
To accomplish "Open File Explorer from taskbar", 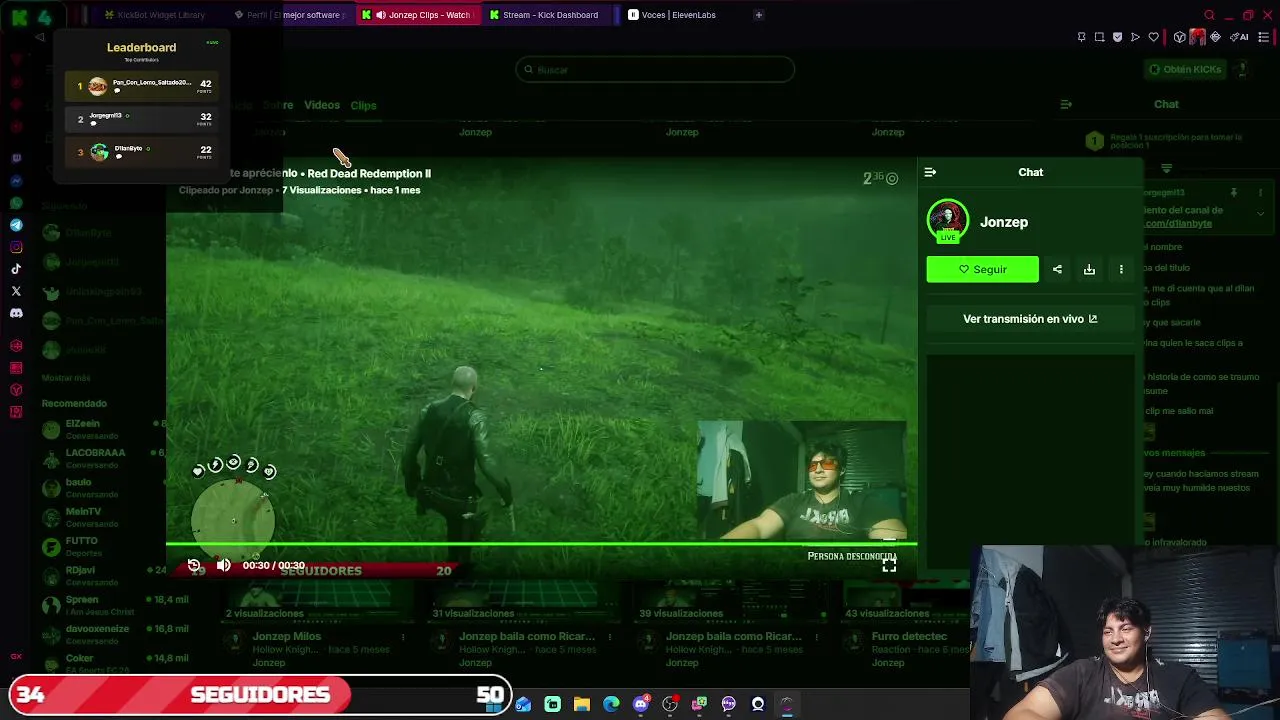I will tap(582, 704).
